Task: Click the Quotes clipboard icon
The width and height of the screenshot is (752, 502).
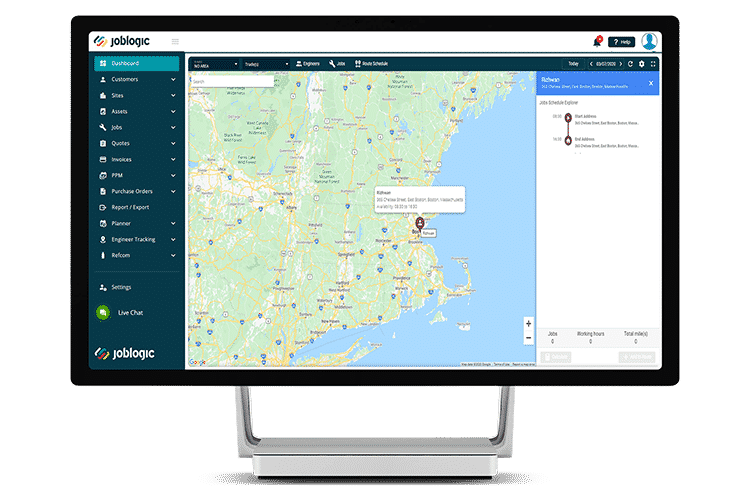Action: [x=103, y=143]
